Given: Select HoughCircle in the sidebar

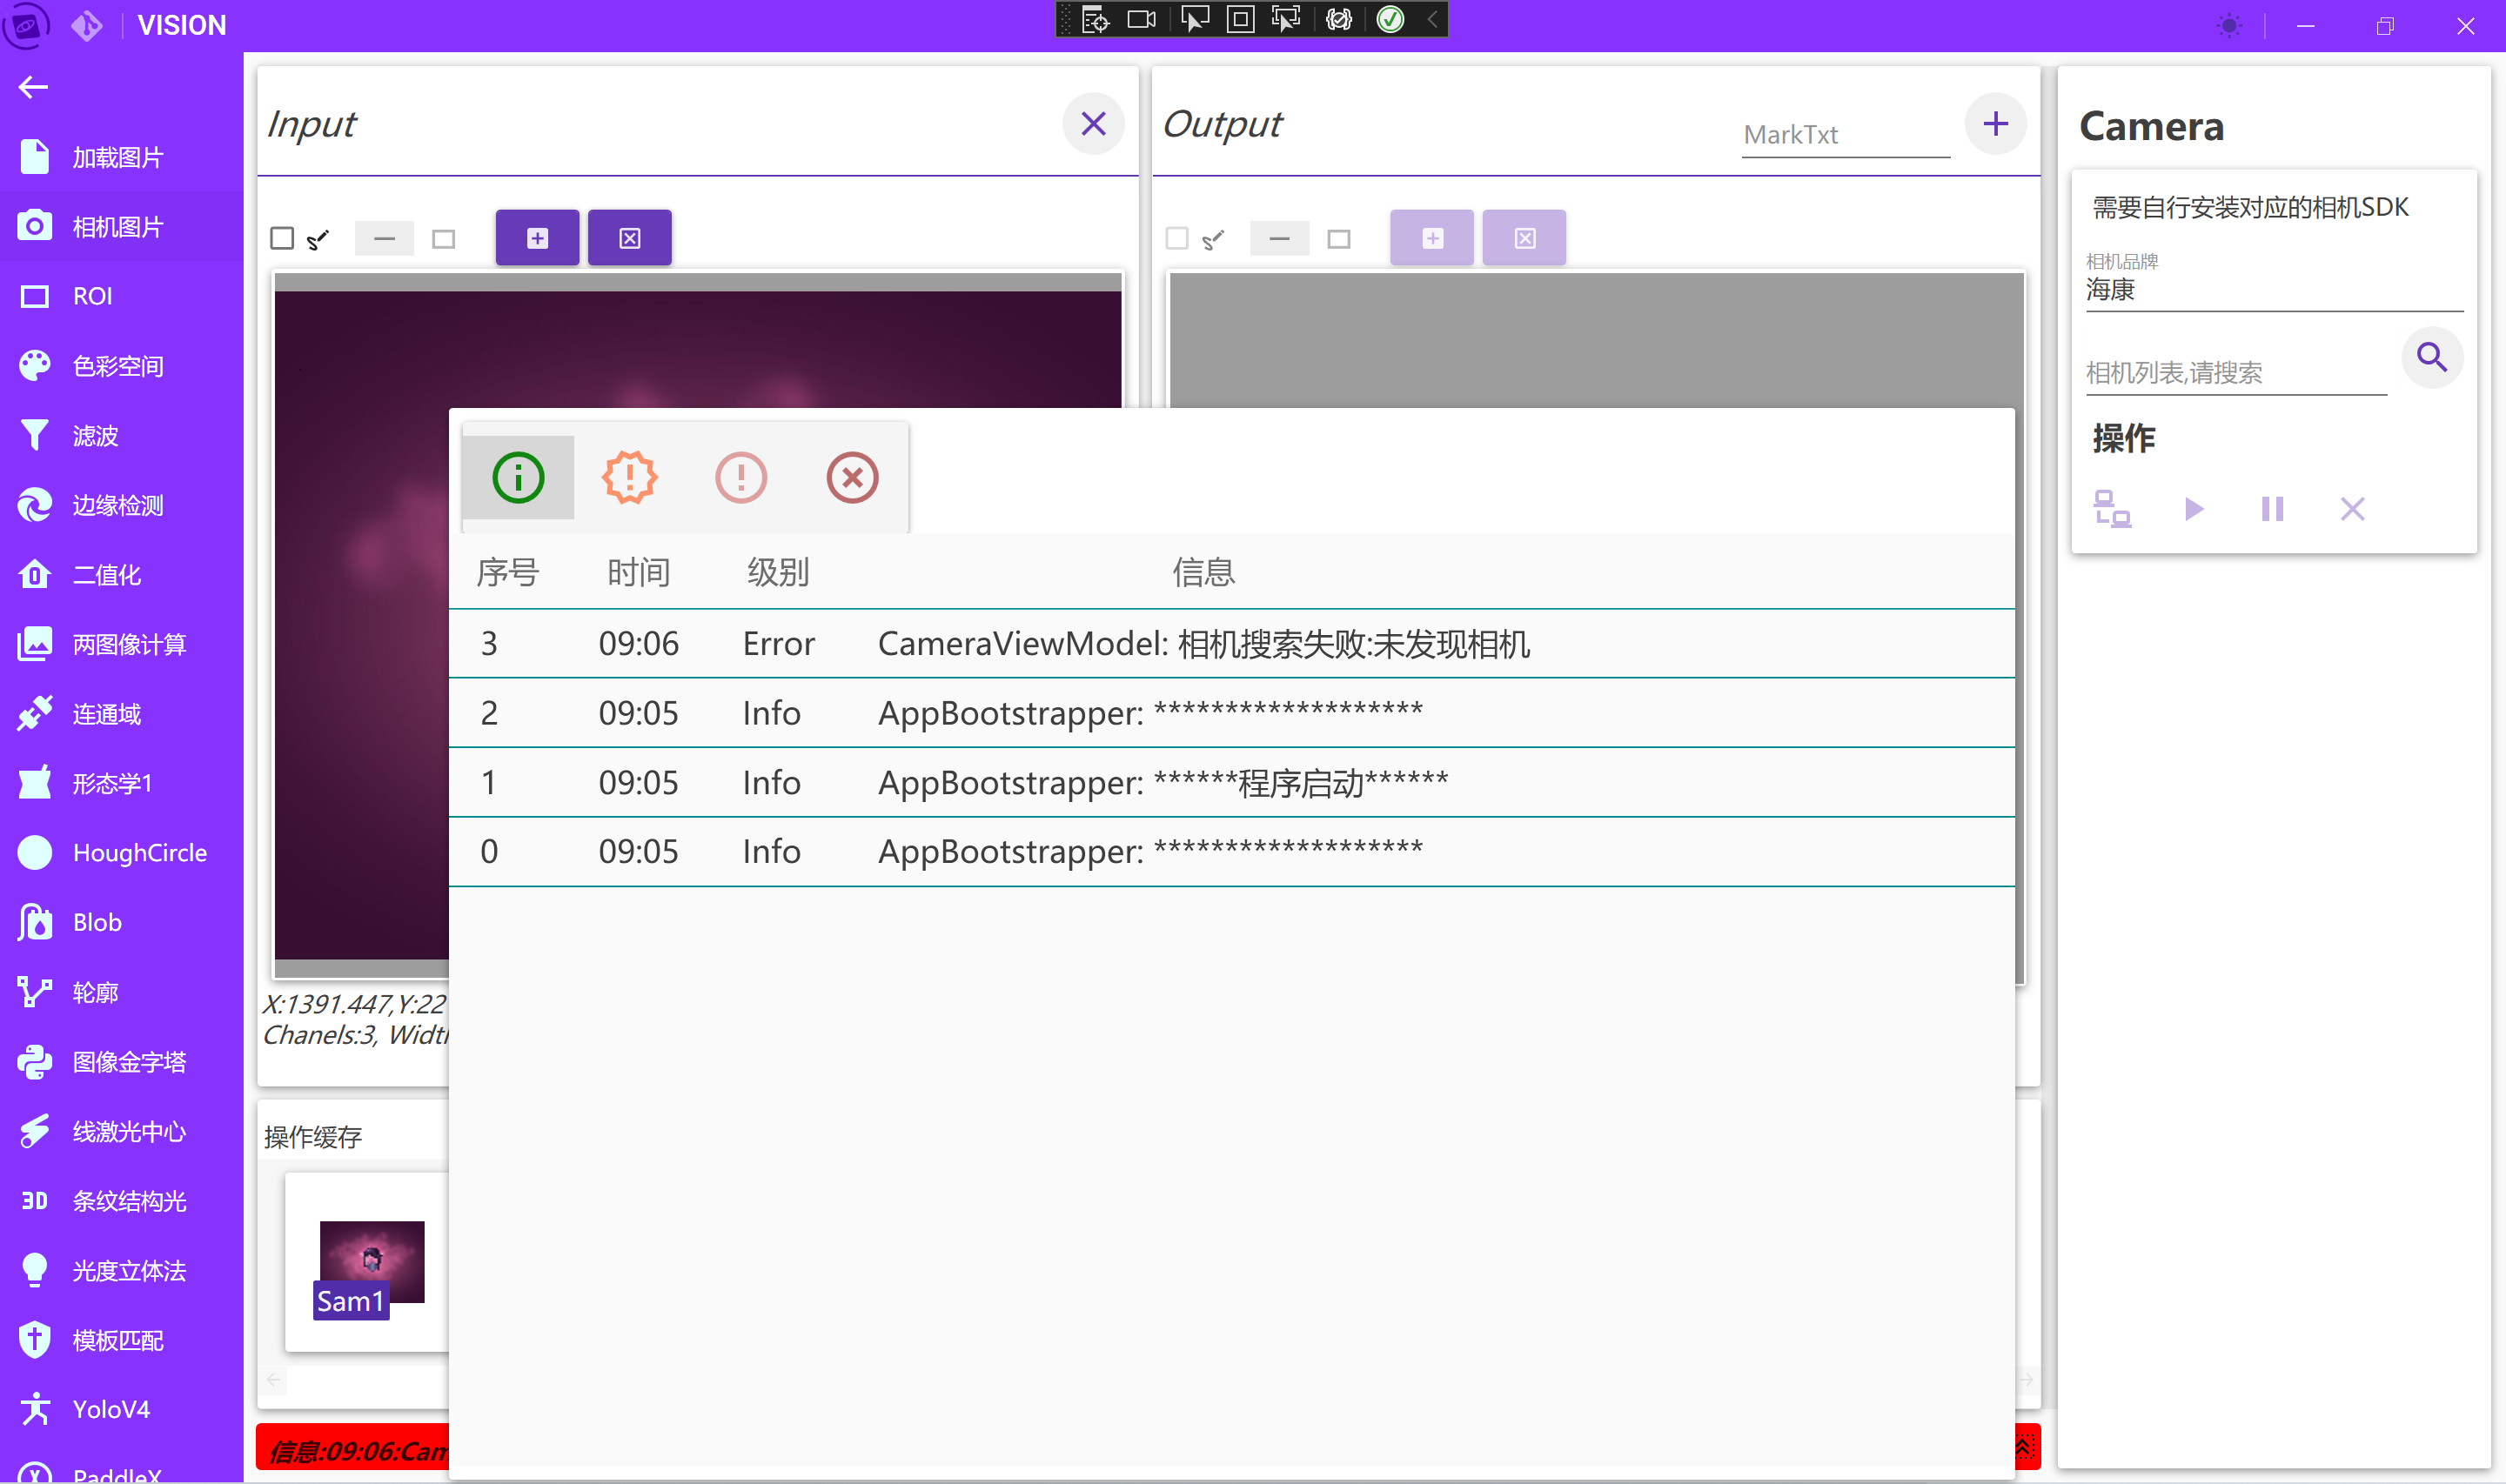Looking at the screenshot, I should click(139, 853).
